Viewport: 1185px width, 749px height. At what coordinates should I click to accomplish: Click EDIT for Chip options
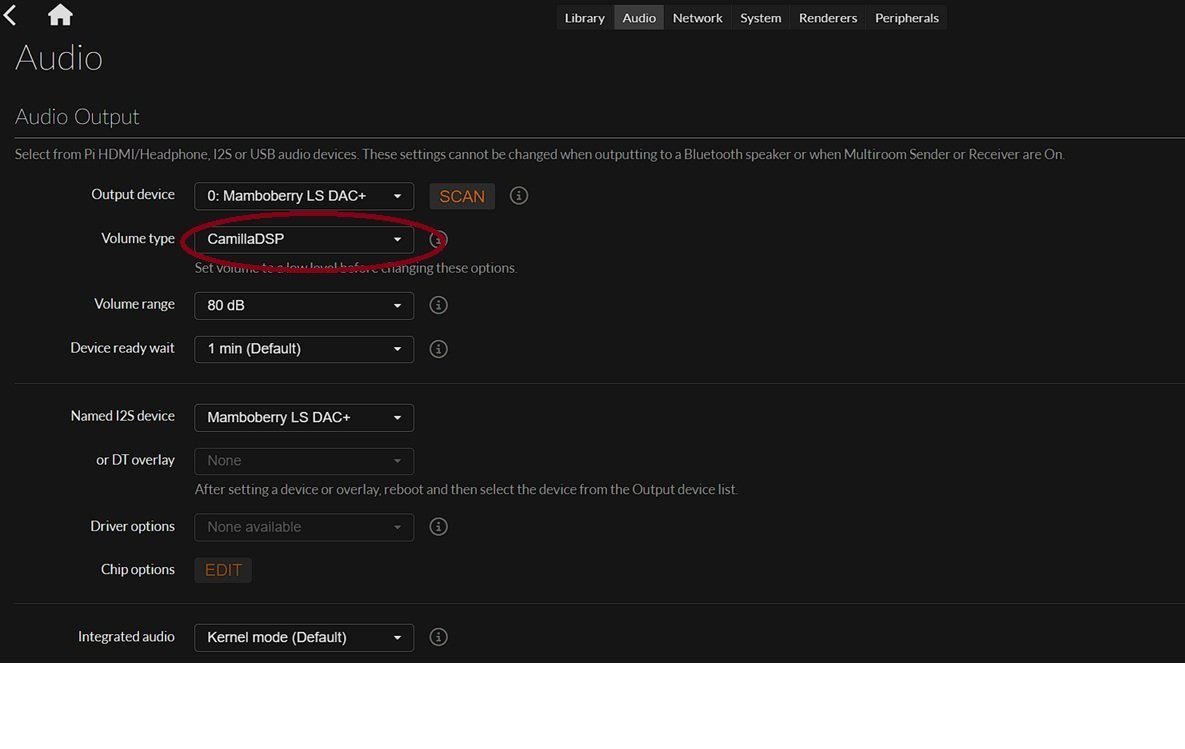pyautogui.click(x=223, y=570)
